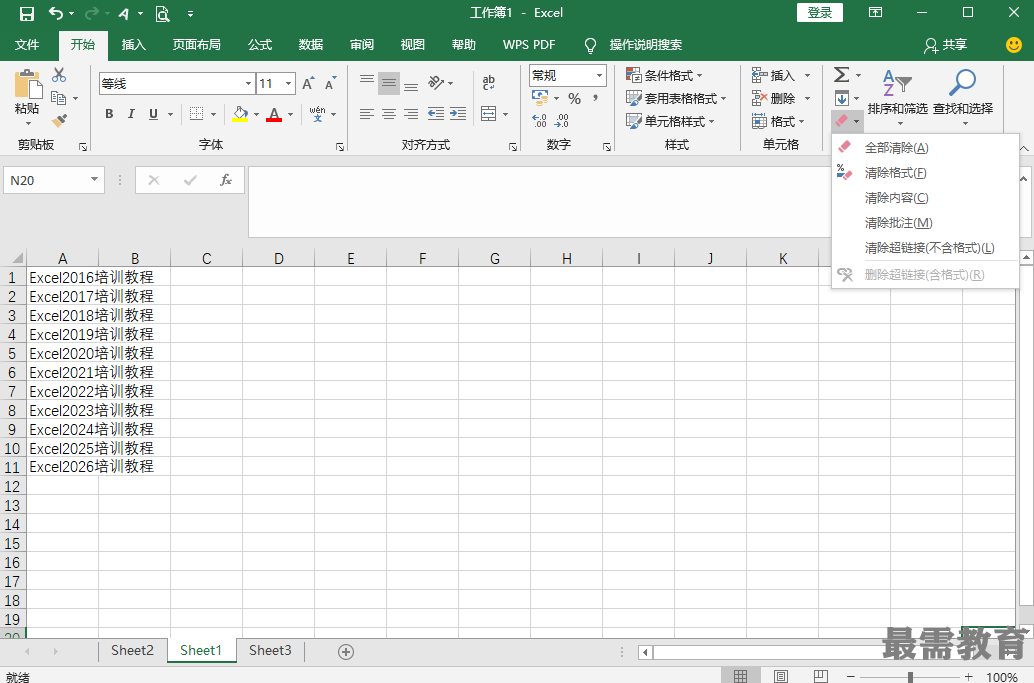Click the insert function fx button

pos(226,180)
